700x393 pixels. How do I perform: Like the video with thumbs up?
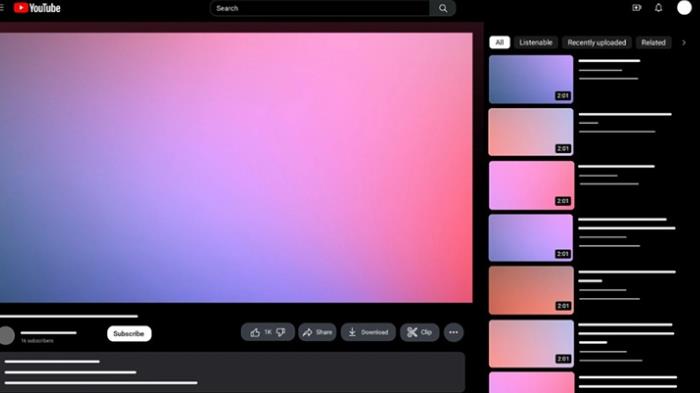(261, 332)
